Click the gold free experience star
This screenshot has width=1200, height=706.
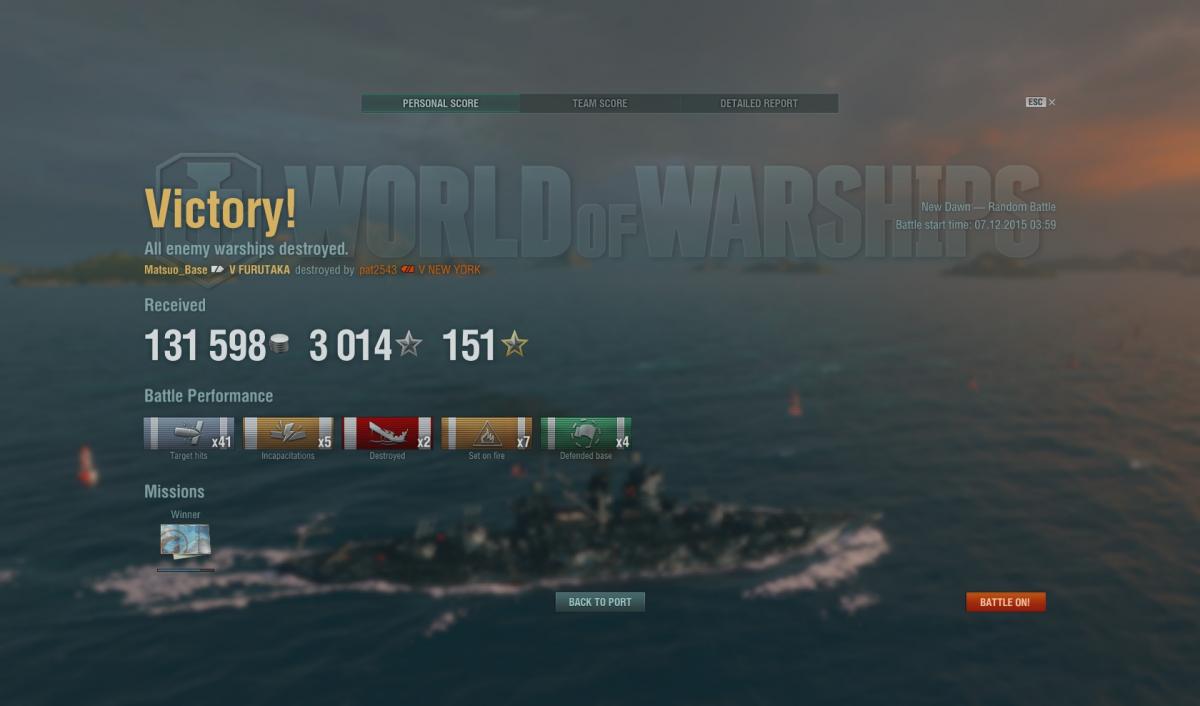(514, 345)
